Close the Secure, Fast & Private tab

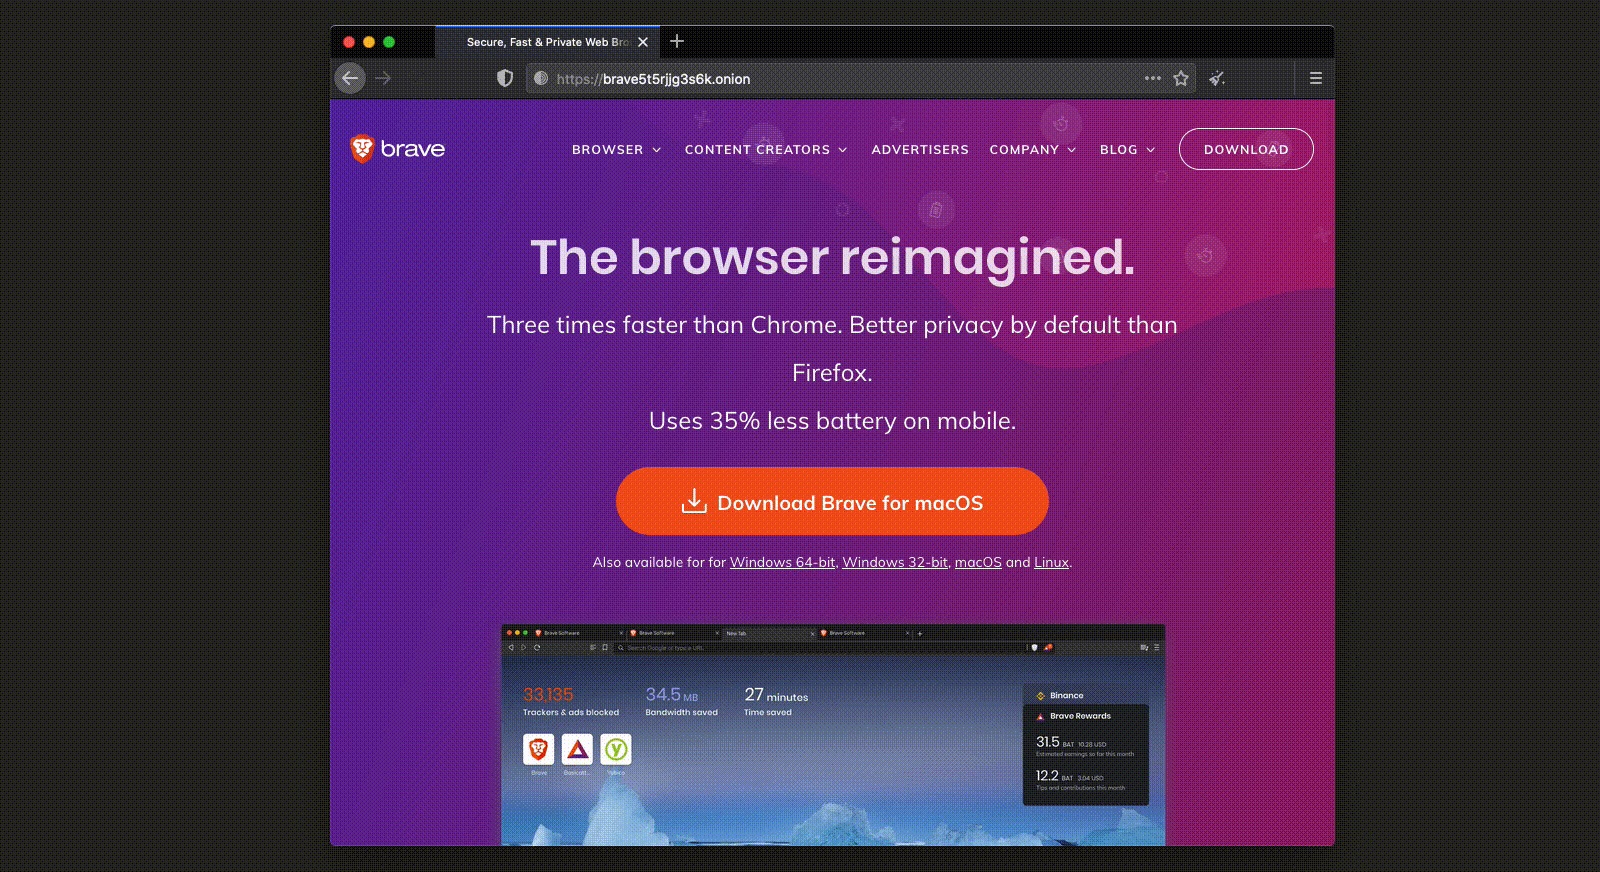click(643, 42)
